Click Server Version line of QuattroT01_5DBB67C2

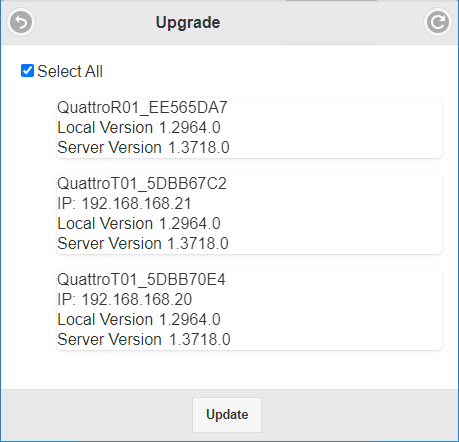pyautogui.click(x=143, y=244)
